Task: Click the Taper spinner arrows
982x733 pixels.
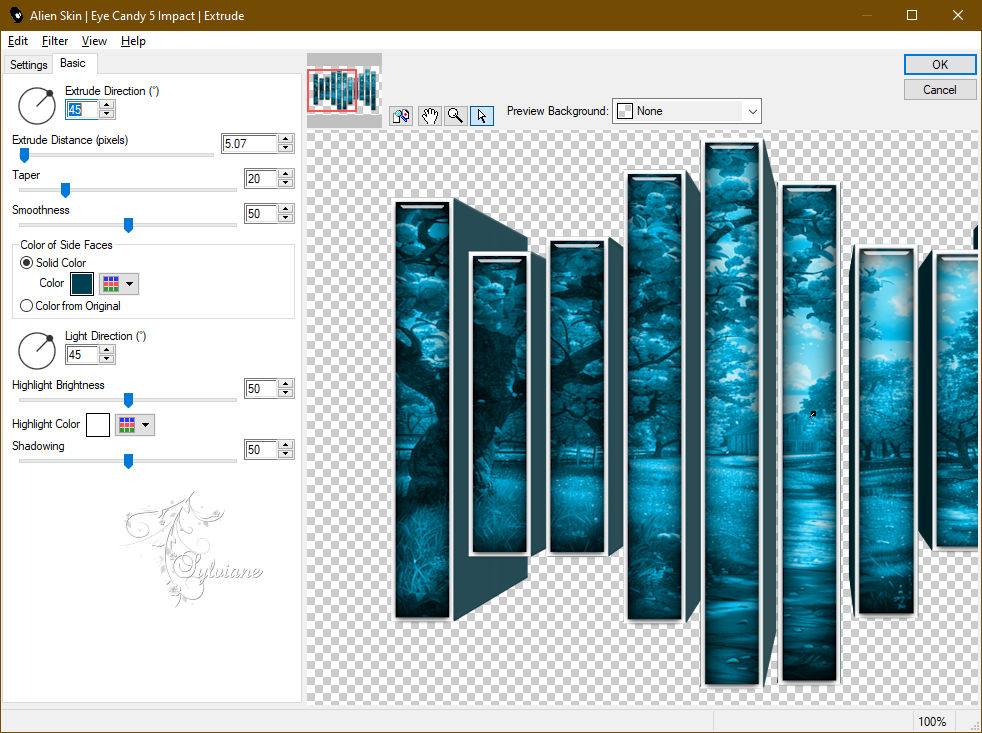Action: [286, 179]
